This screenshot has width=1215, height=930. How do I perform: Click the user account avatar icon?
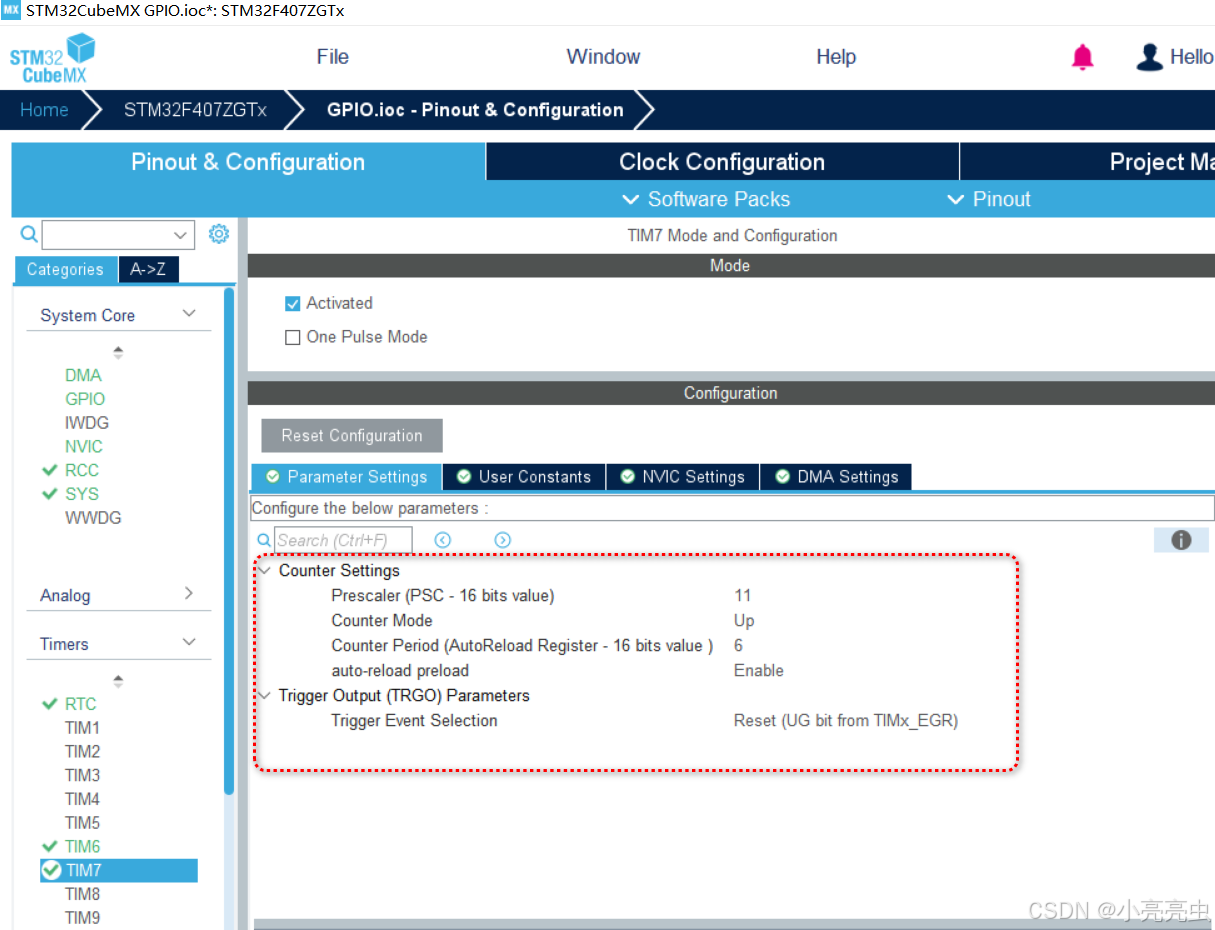click(1150, 57)
